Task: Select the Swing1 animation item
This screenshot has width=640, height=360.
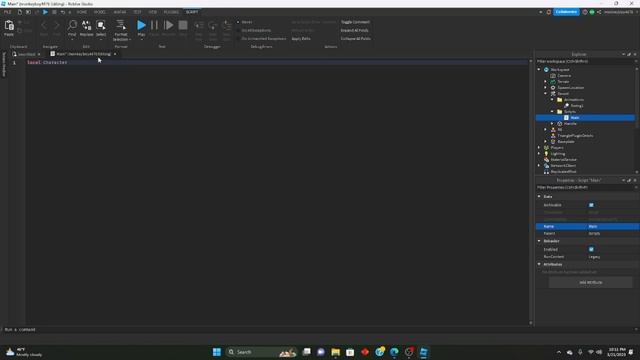Action: tap(576, 106)
